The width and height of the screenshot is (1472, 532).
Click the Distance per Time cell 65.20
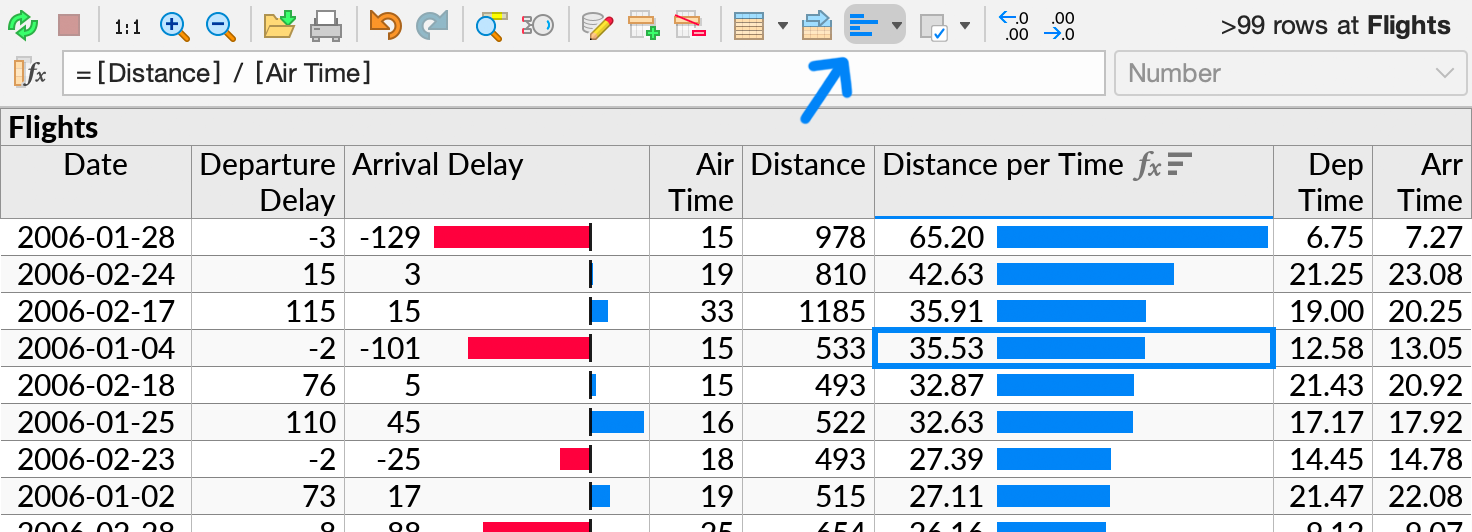(x=1074, y=237)
